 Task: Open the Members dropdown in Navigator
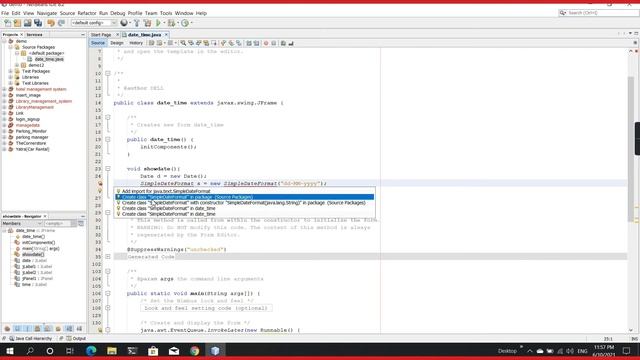click(22, 224)
